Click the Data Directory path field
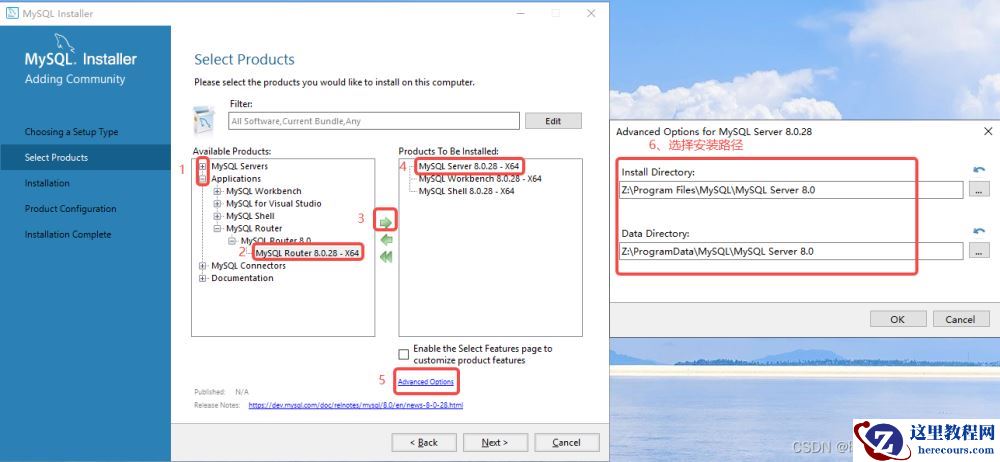This screenshot has width=1000, height=462. tap(791, 251)
